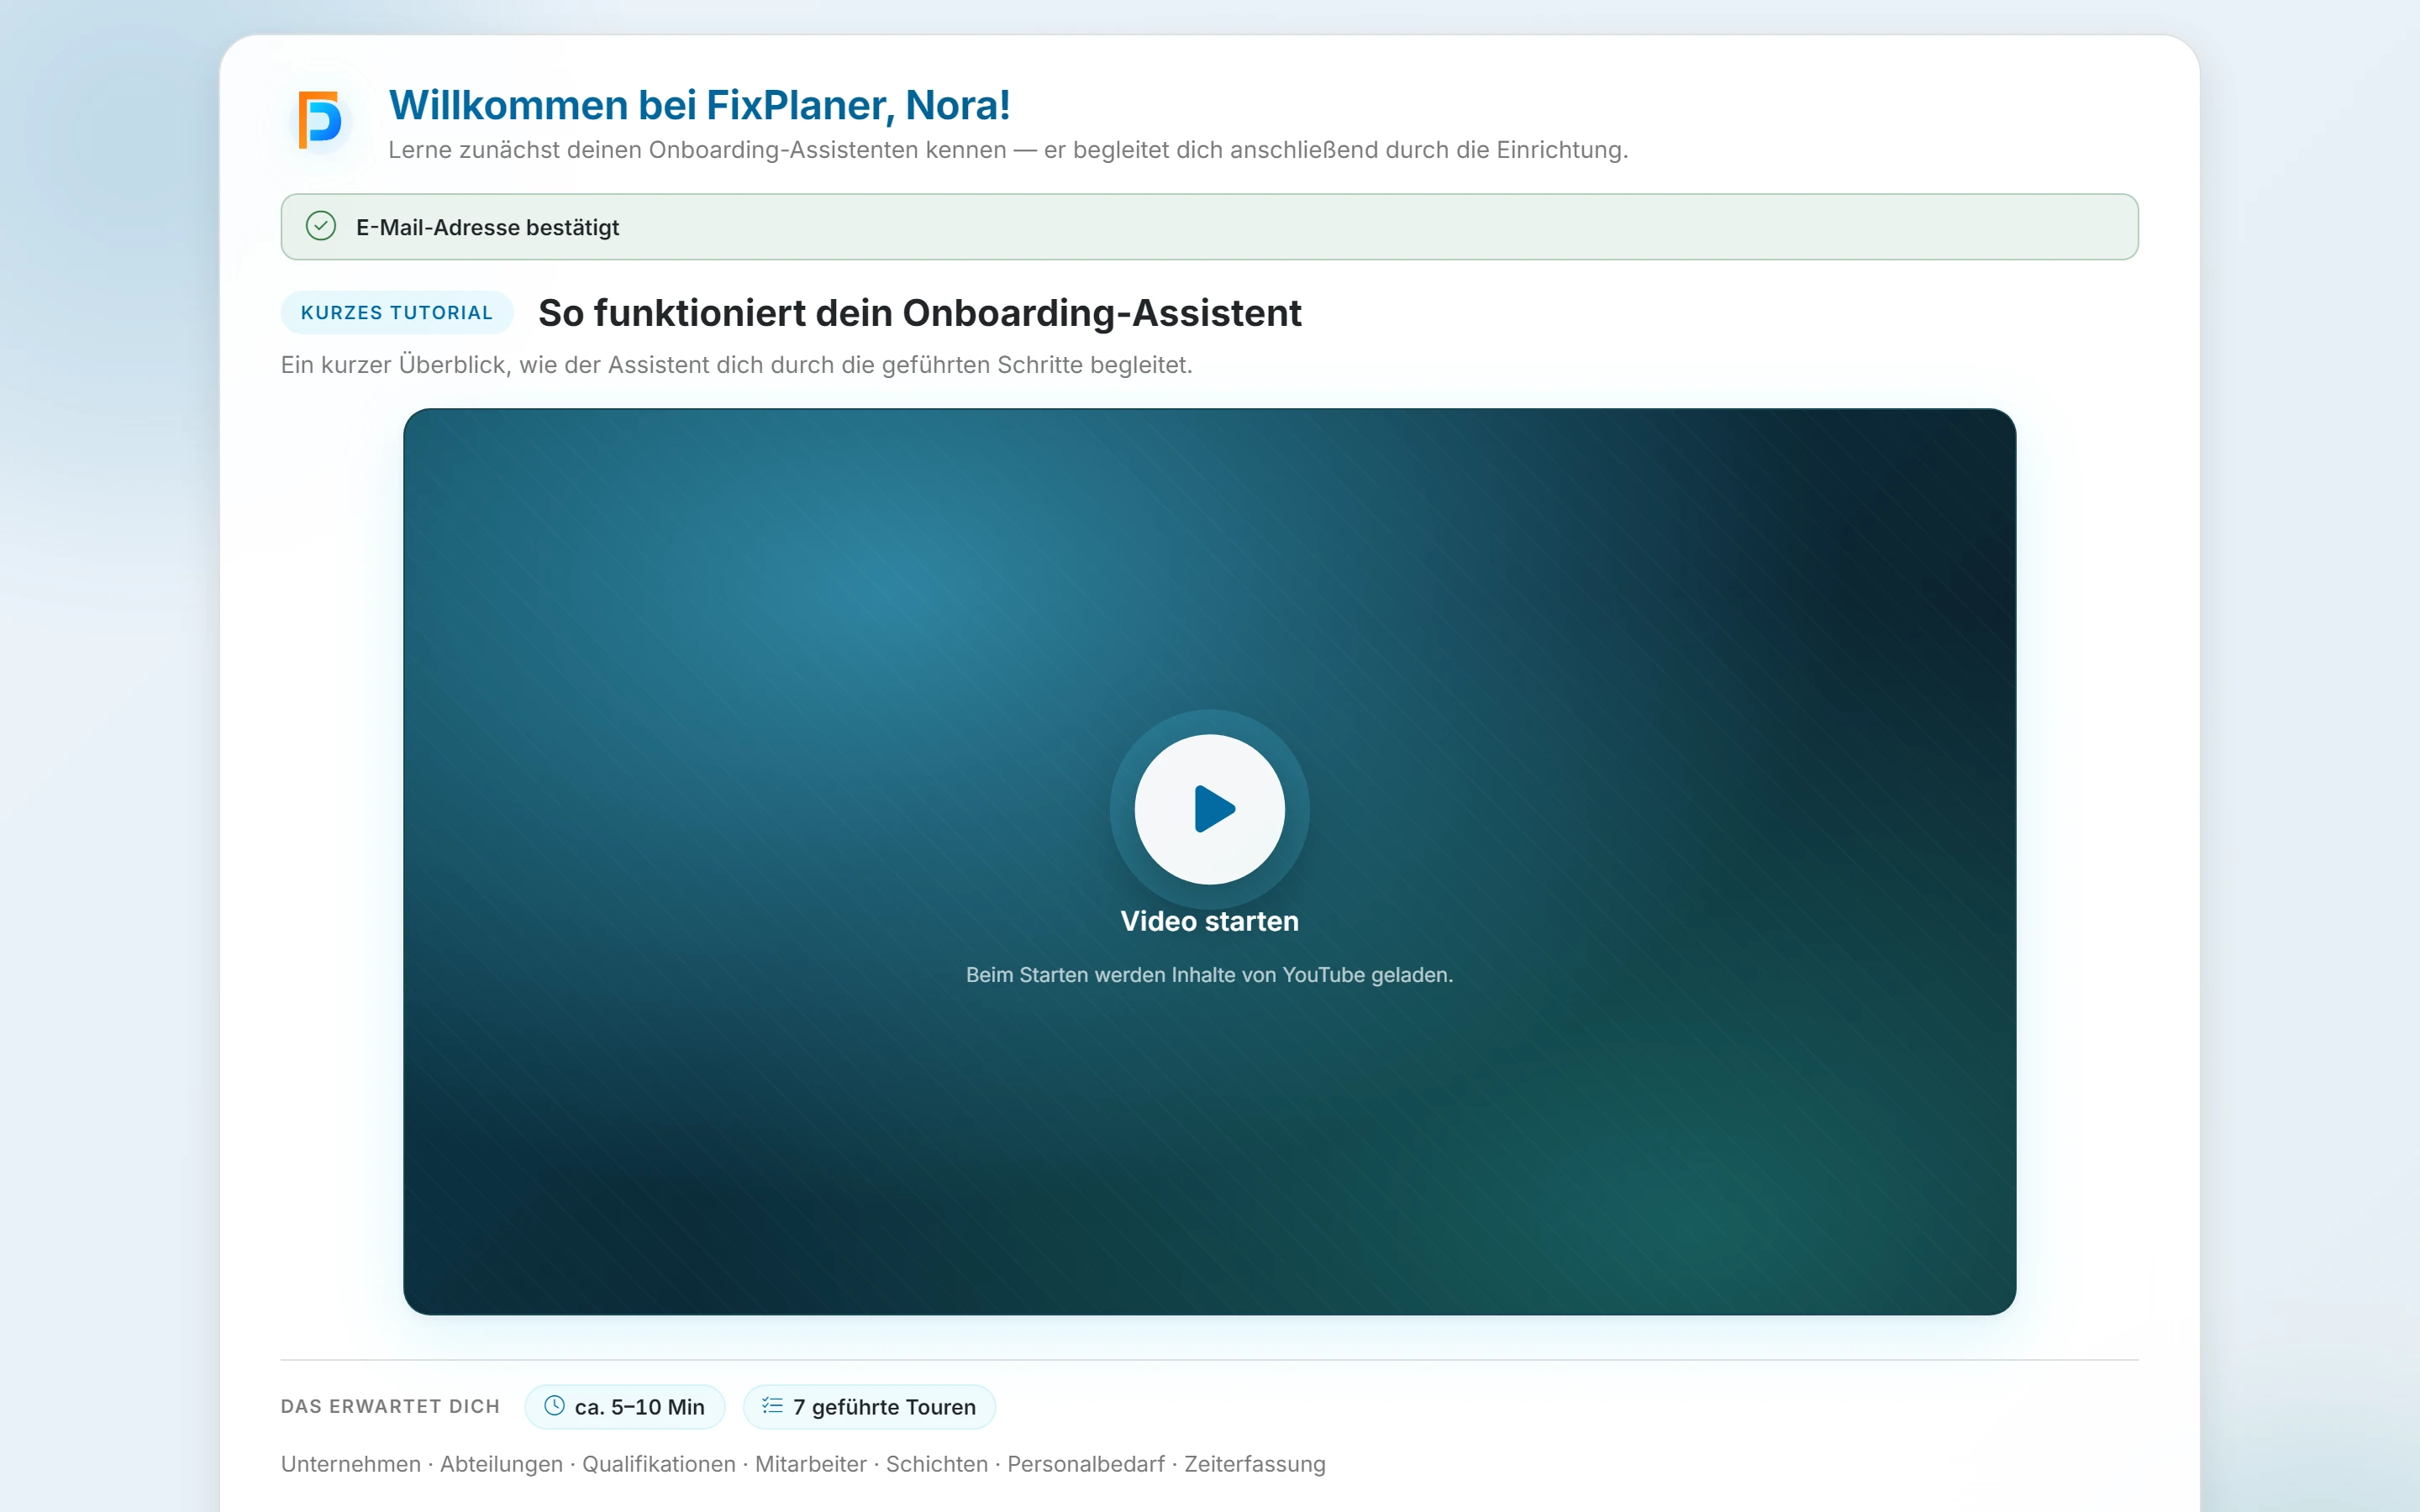Click the clock icon beside ca. 5–10 Min
This screenshot has width=2420, height=1512.
[x=554, y=1406]
